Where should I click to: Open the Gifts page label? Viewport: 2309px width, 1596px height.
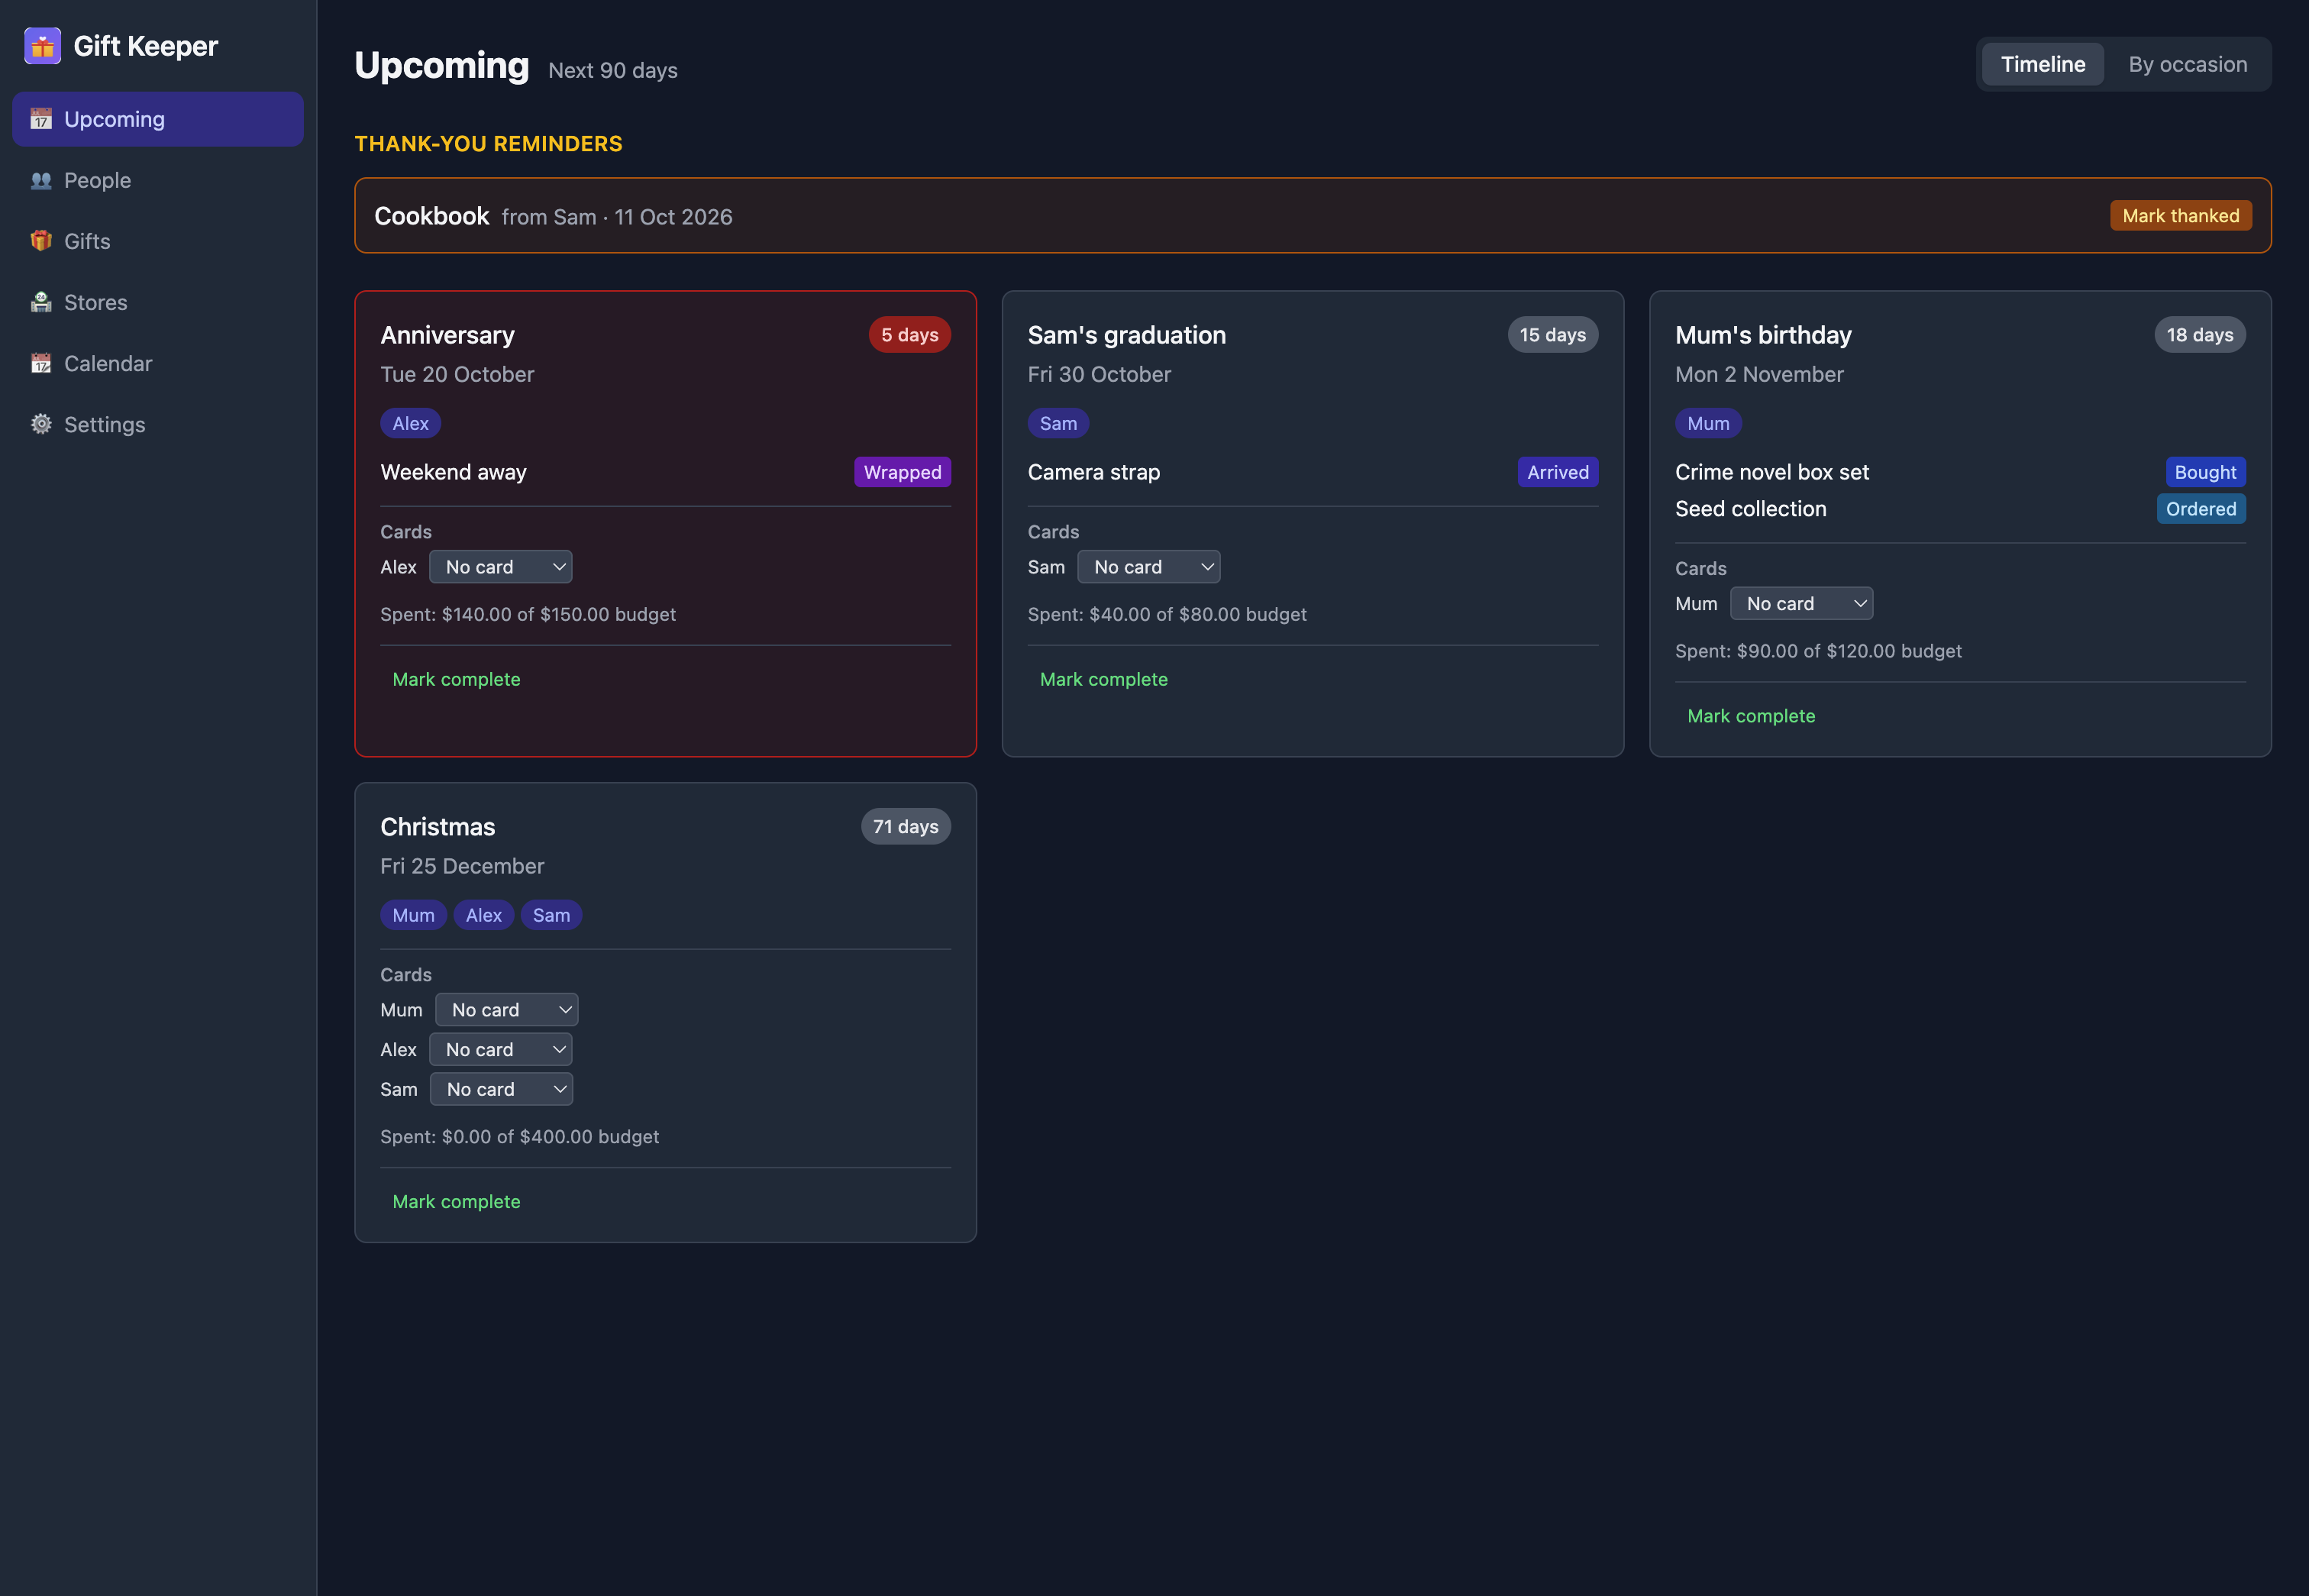pos(87,241)
